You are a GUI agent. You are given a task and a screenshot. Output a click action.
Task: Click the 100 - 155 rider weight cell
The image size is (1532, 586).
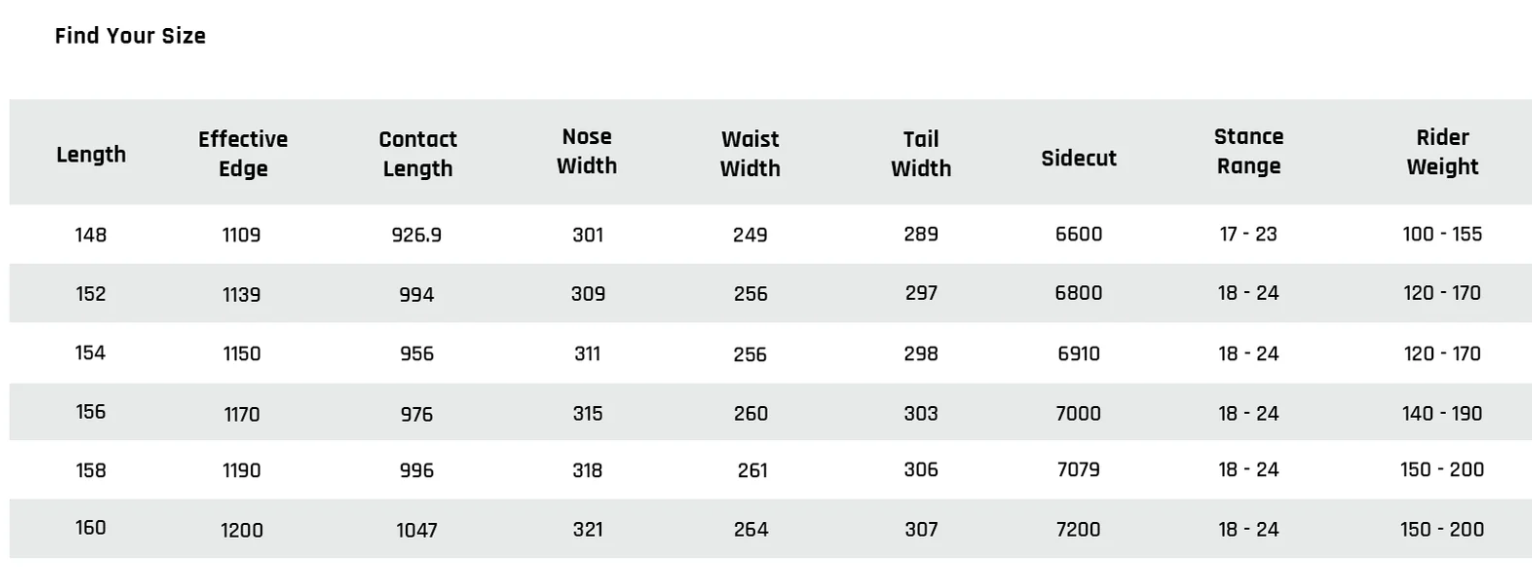point(1443,235)
